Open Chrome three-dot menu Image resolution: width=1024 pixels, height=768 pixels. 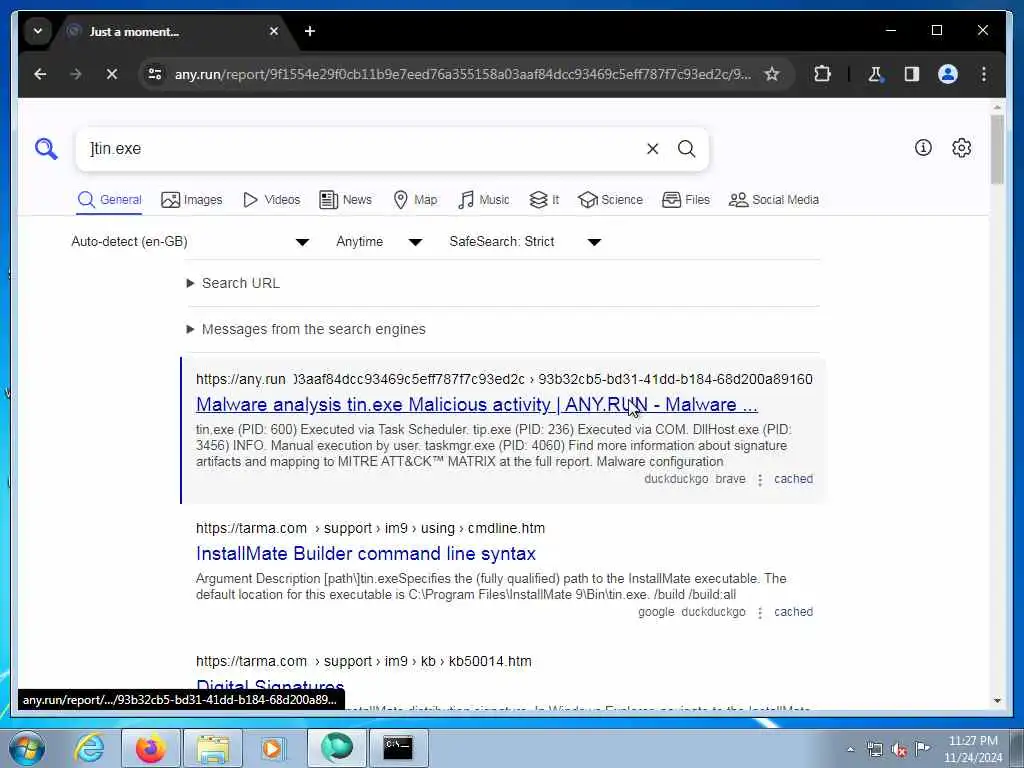(984, 74)
